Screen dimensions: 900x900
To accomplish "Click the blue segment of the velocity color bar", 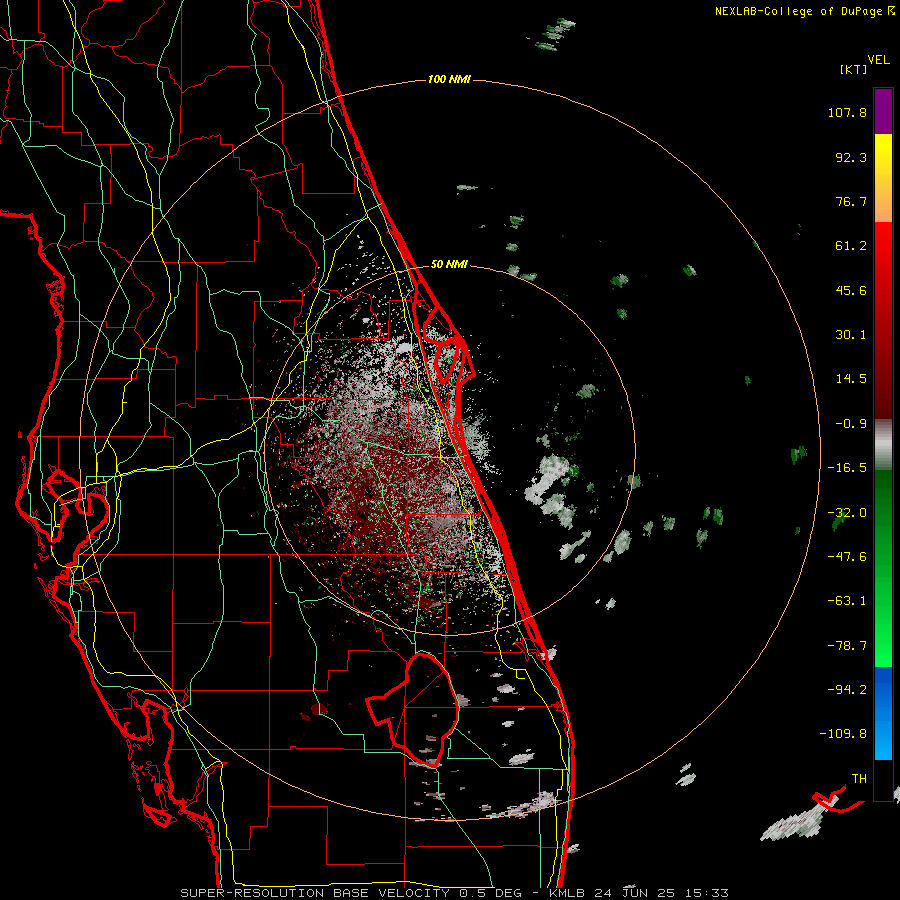I will pyautogui.click(x=883, y=713).
